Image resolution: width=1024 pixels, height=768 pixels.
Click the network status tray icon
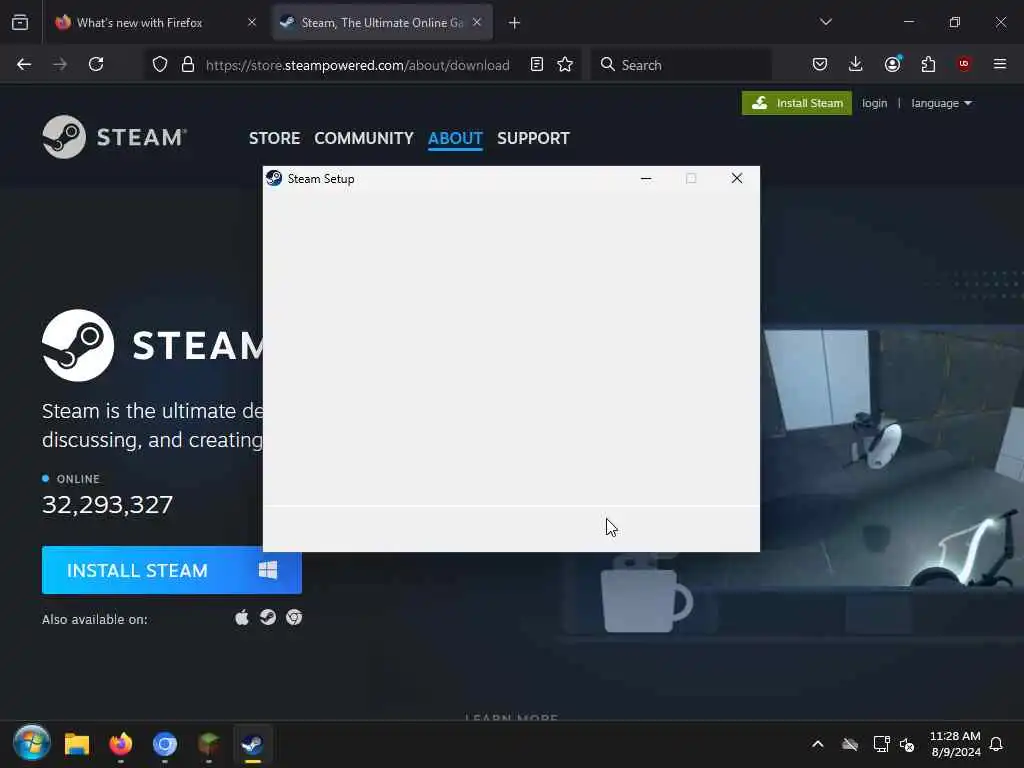[882, 744]
